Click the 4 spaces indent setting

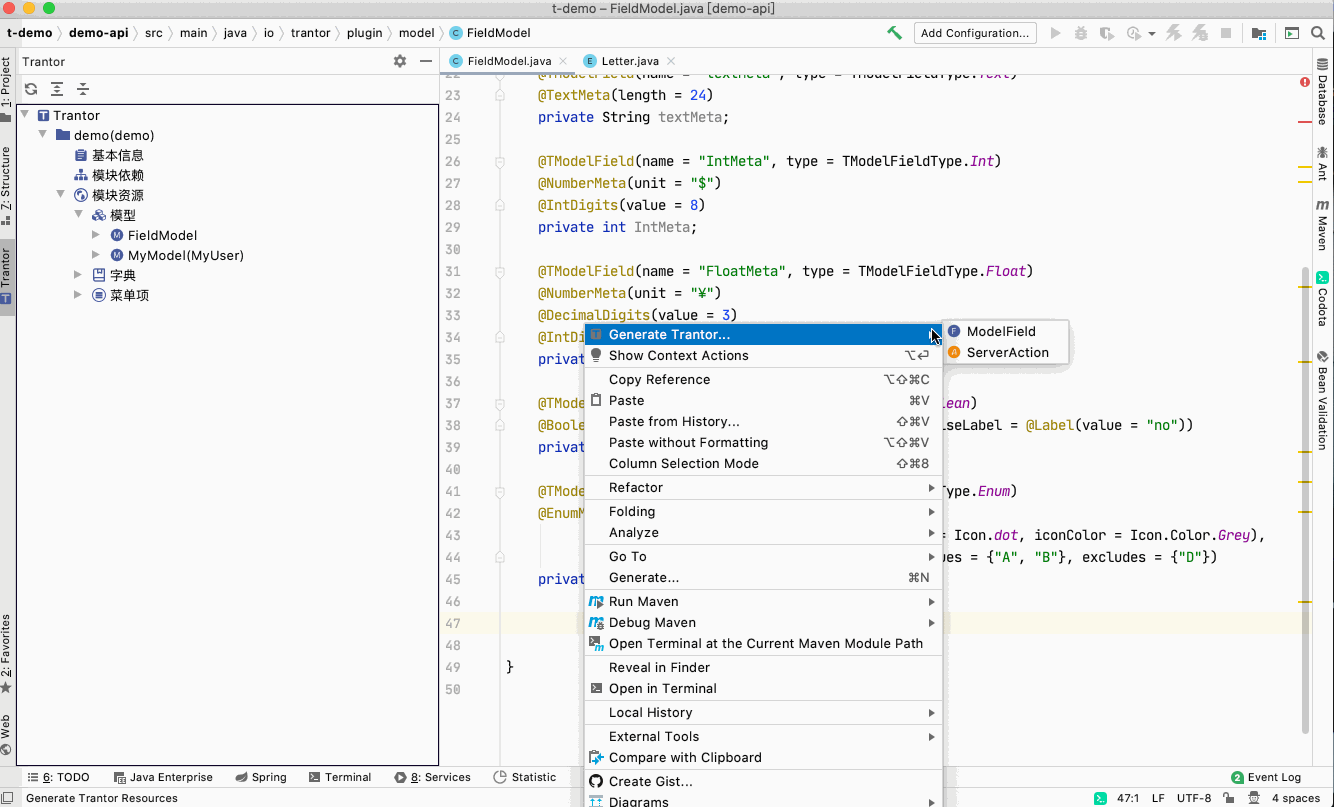[x=1296, y=798]
